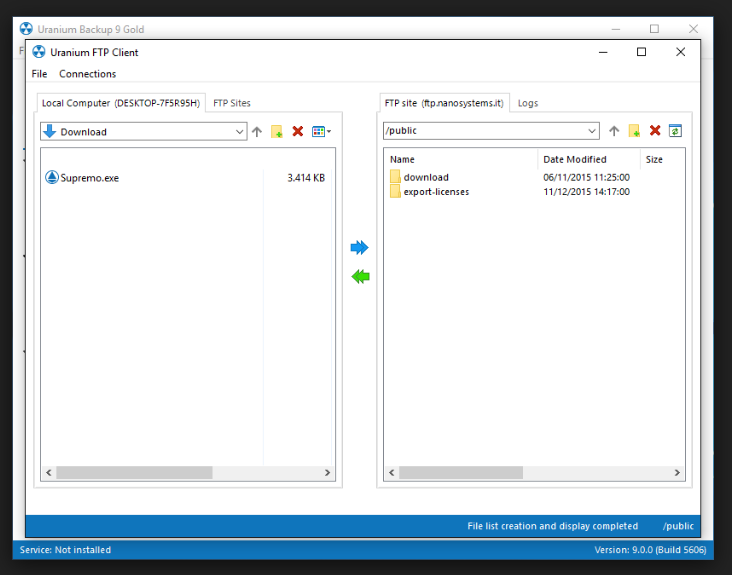Go up one directory on FTP site
732x575 pixels.
(x=614, y=131)
